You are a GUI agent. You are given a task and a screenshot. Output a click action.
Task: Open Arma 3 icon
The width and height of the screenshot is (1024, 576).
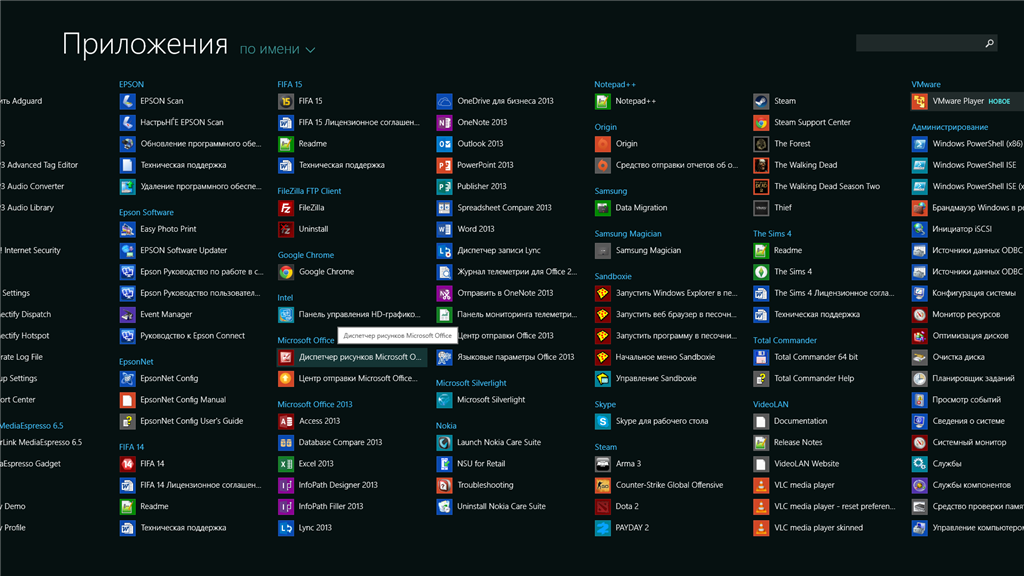click(x=603, y=464)
